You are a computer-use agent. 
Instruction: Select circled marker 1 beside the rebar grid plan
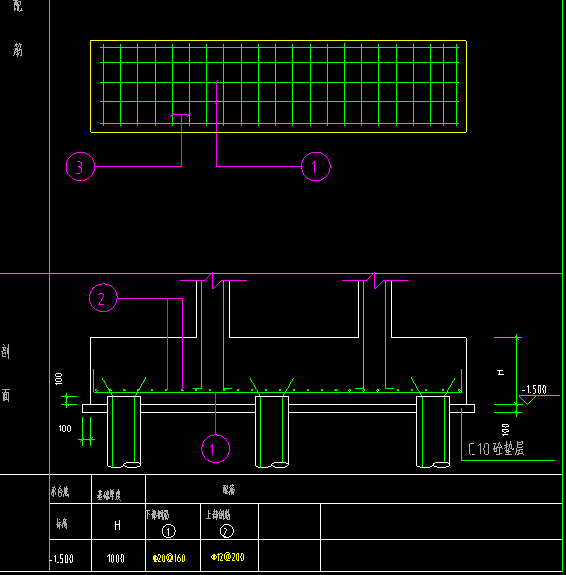click(316, 166)
